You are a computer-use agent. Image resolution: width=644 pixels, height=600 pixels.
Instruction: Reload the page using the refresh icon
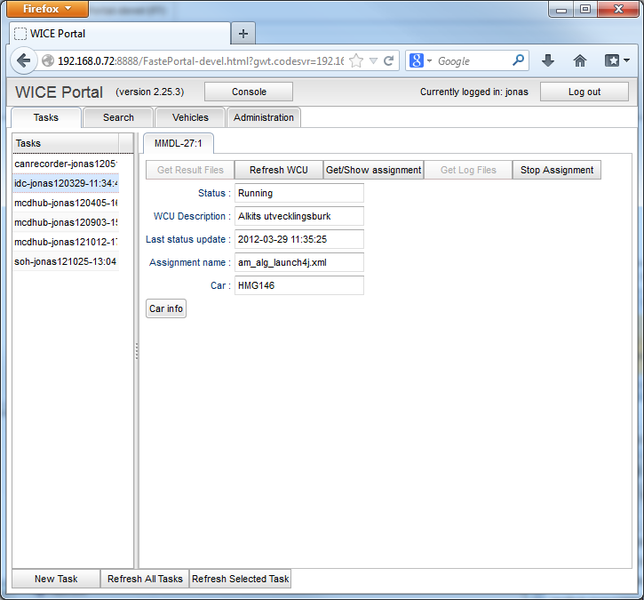pyautogui.click(x=389, y=61)
